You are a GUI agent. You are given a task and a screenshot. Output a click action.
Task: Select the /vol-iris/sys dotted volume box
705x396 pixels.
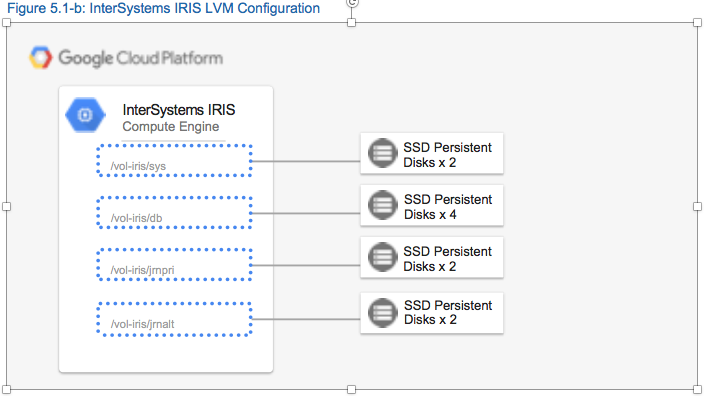tap(174, 160)
